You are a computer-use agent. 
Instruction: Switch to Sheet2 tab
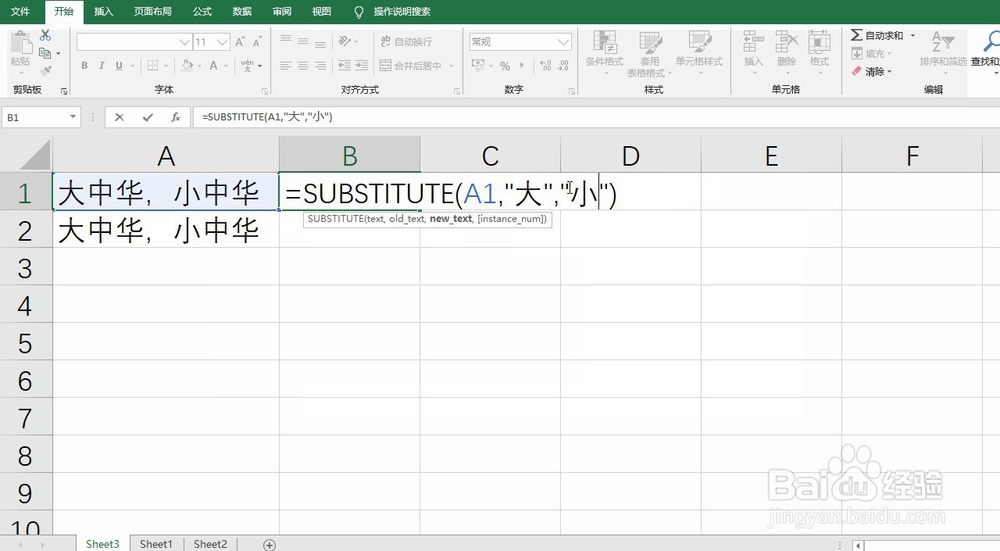pos(210,544)
